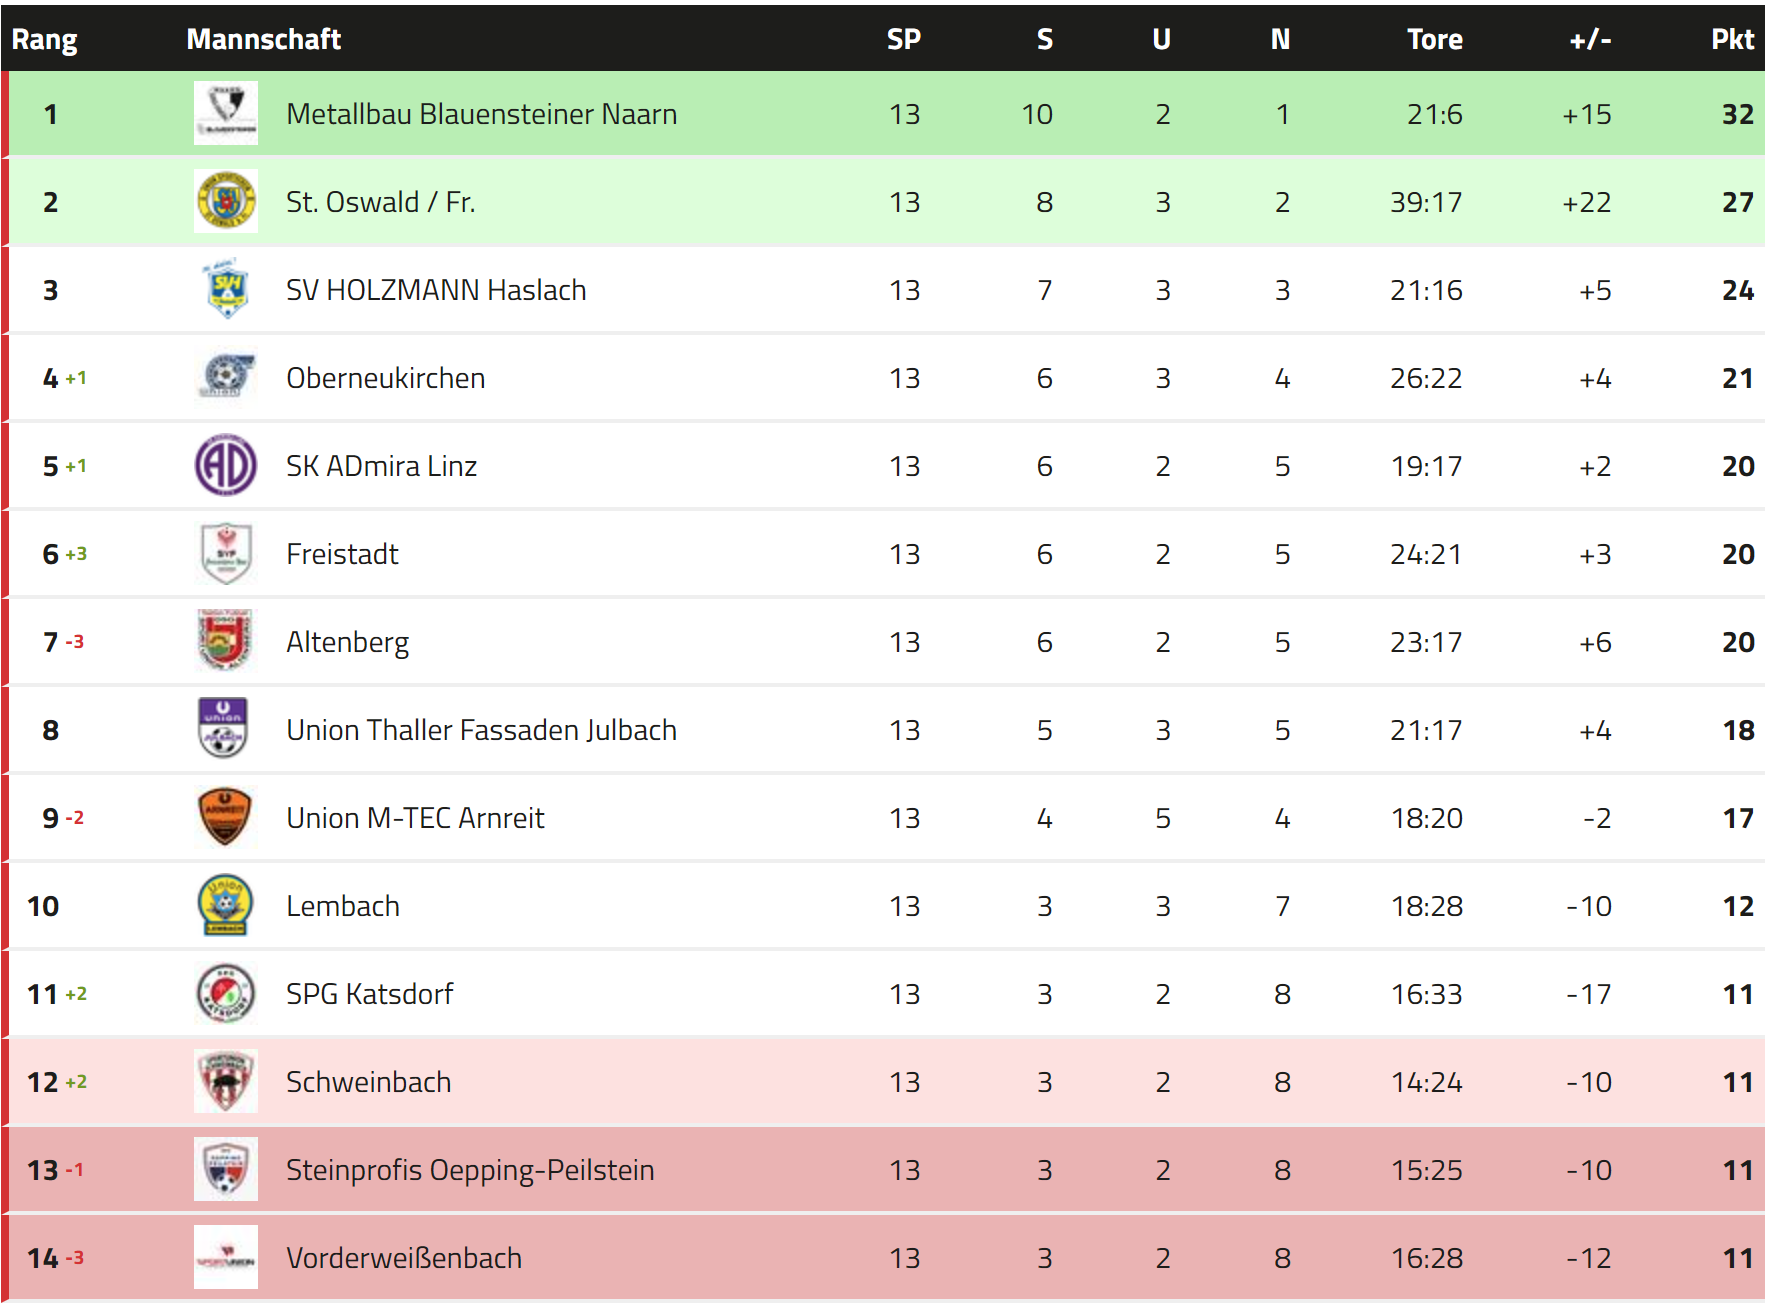
Task: Open the Schweinbach team name link
Action: tap(368, 1082)
